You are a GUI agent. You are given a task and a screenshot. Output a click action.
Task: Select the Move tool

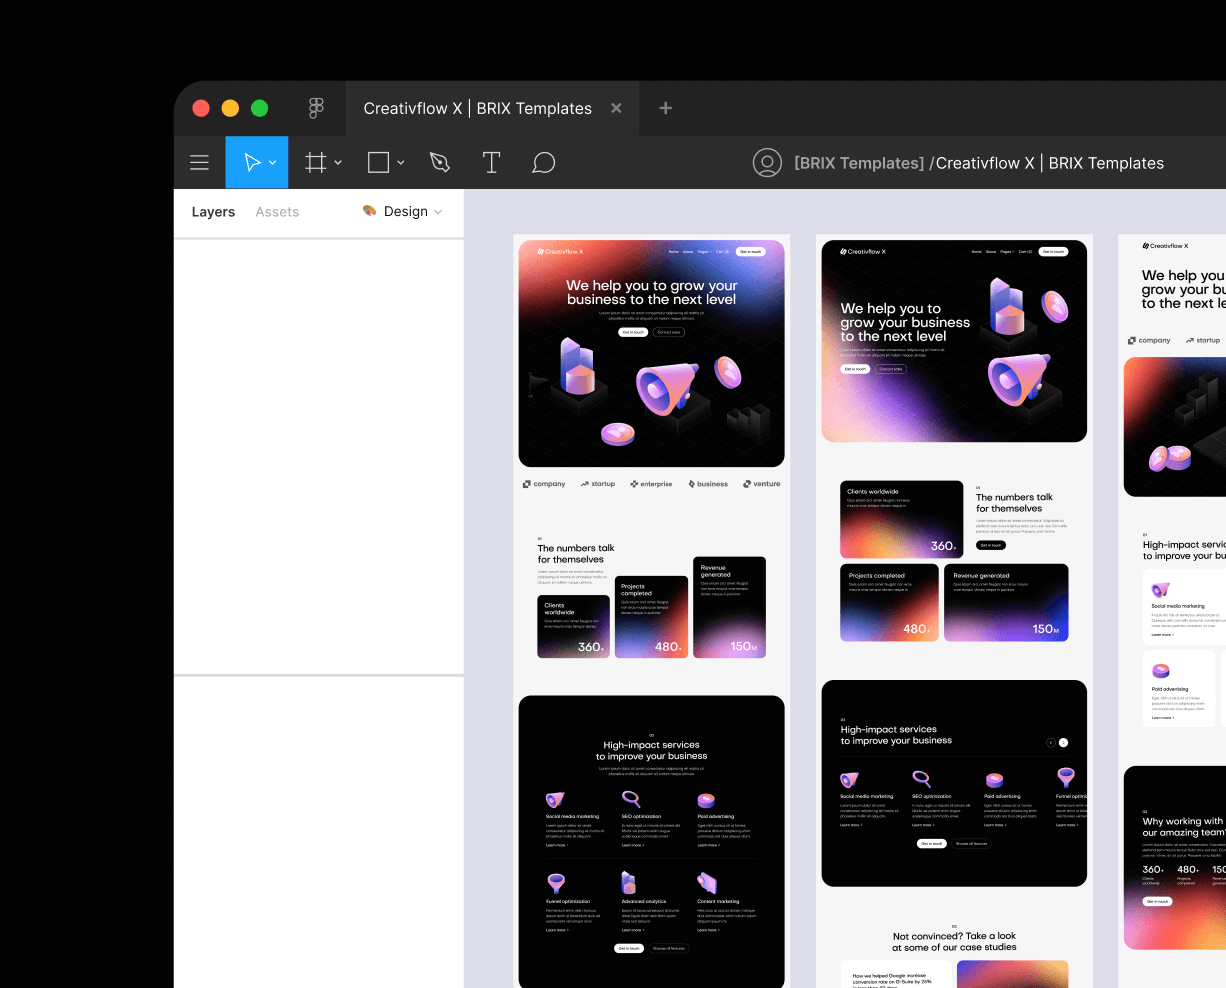click(250, 162)
